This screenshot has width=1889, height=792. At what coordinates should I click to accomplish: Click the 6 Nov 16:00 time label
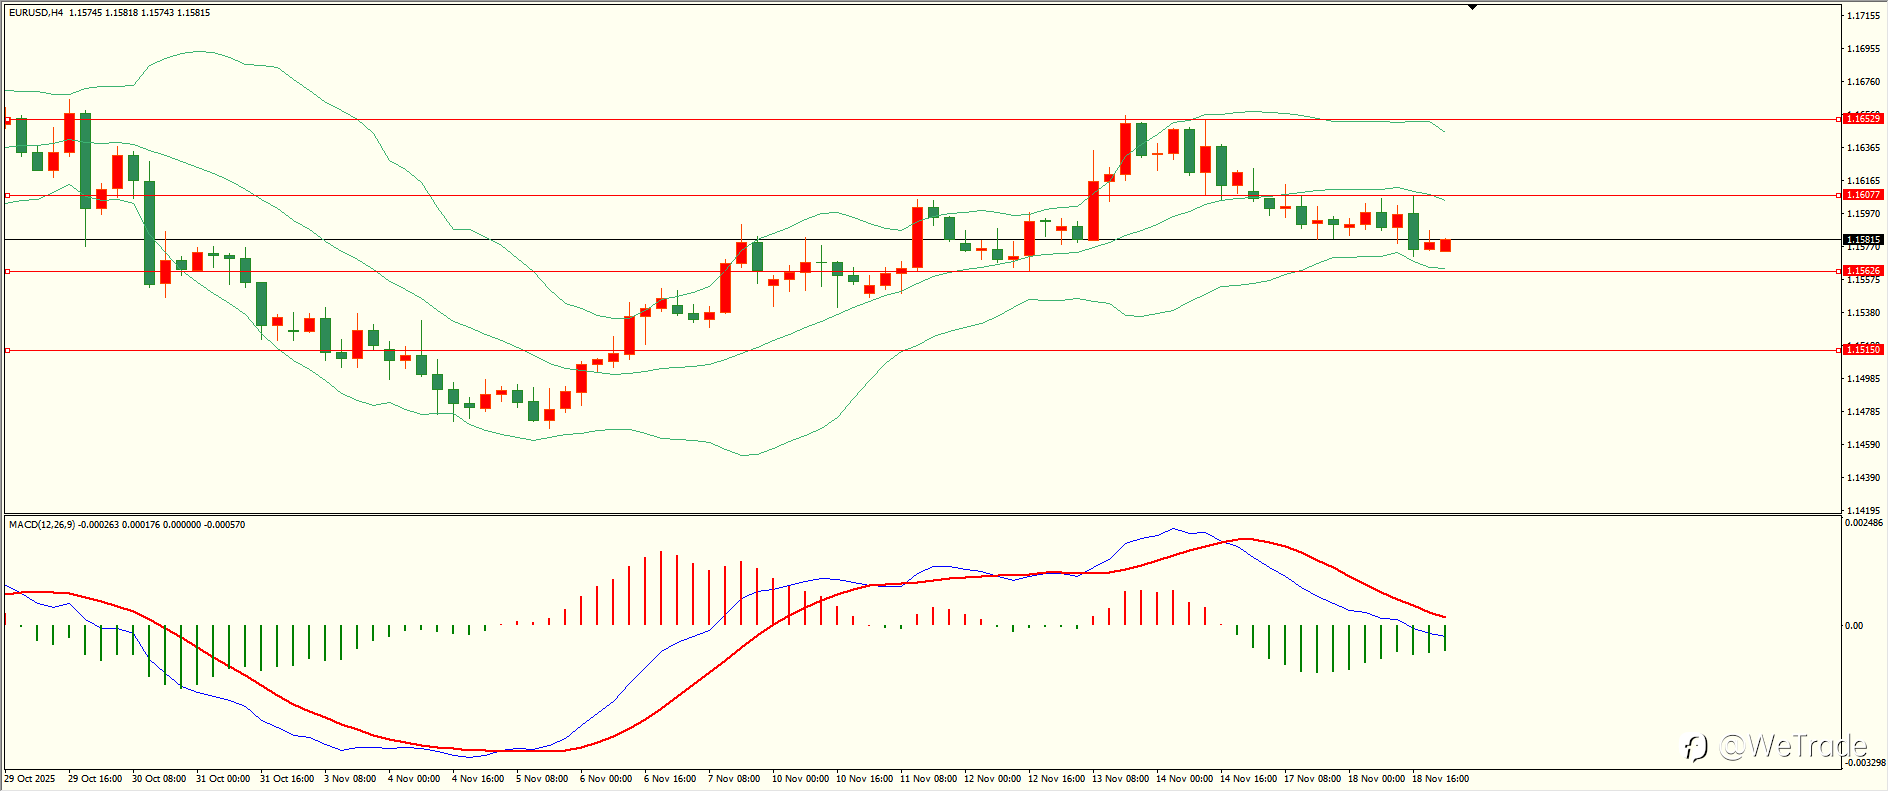pyautogui.click(x=670, y=779)
